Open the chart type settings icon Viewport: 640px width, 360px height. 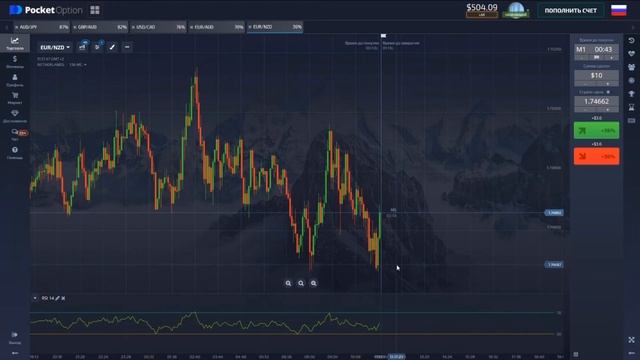(x=82, y=47)
